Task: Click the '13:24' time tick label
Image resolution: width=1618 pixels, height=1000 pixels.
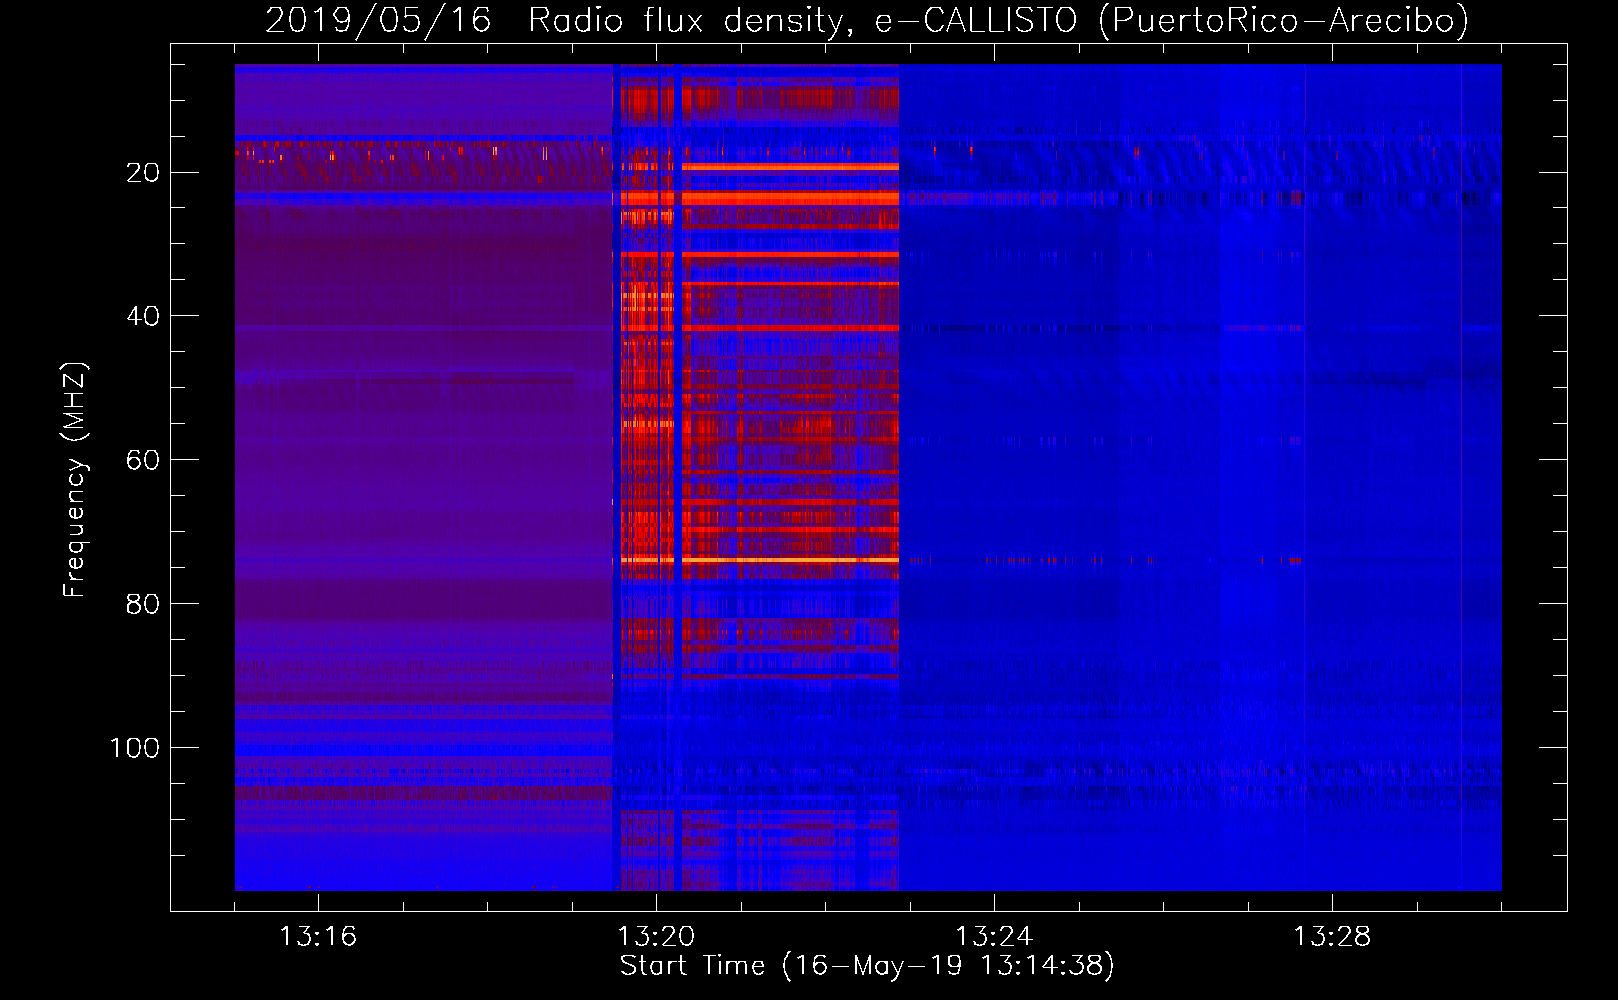Action: tap(994, 937)
